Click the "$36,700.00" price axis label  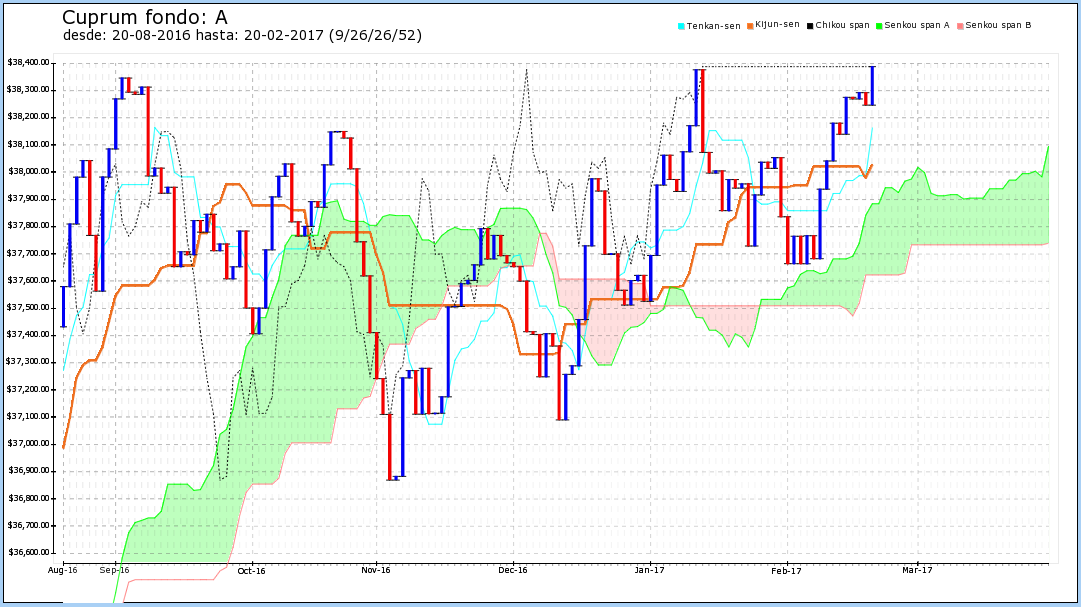tap(28, 525)
